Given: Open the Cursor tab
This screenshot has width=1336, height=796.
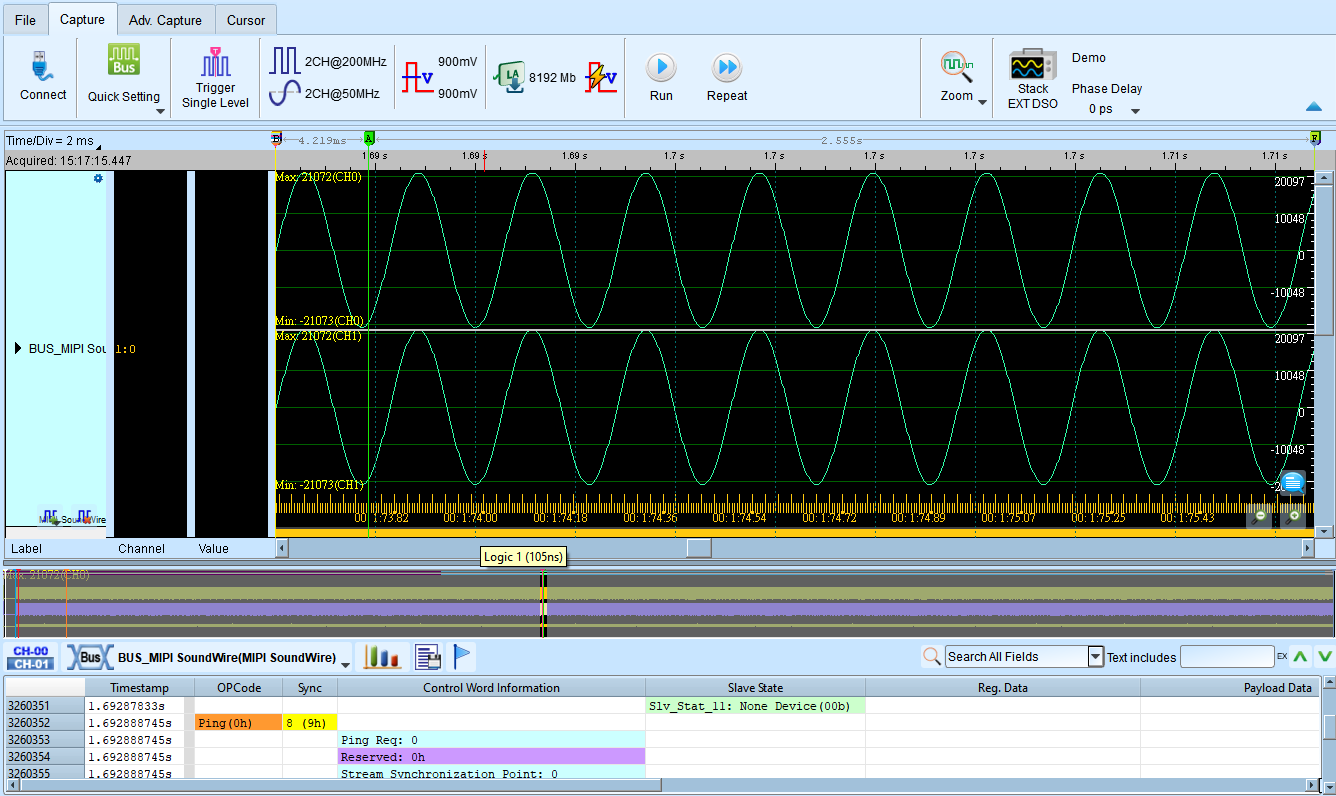Looking at the screenshot, I should pos(246,20).
